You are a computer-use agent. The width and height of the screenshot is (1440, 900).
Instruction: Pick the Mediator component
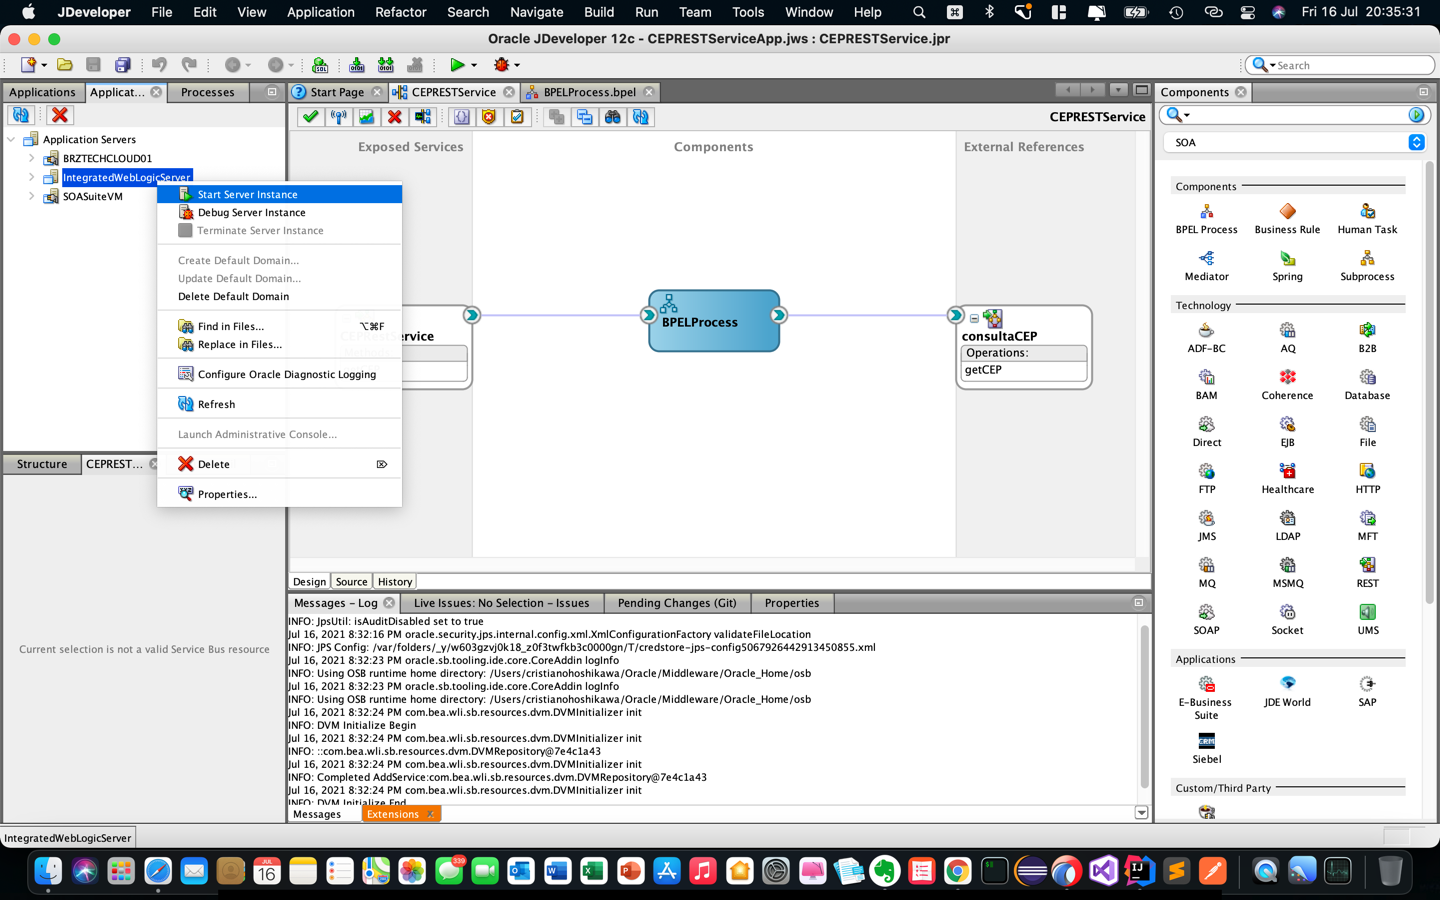pyautogui.click(x=1206, y=258)
